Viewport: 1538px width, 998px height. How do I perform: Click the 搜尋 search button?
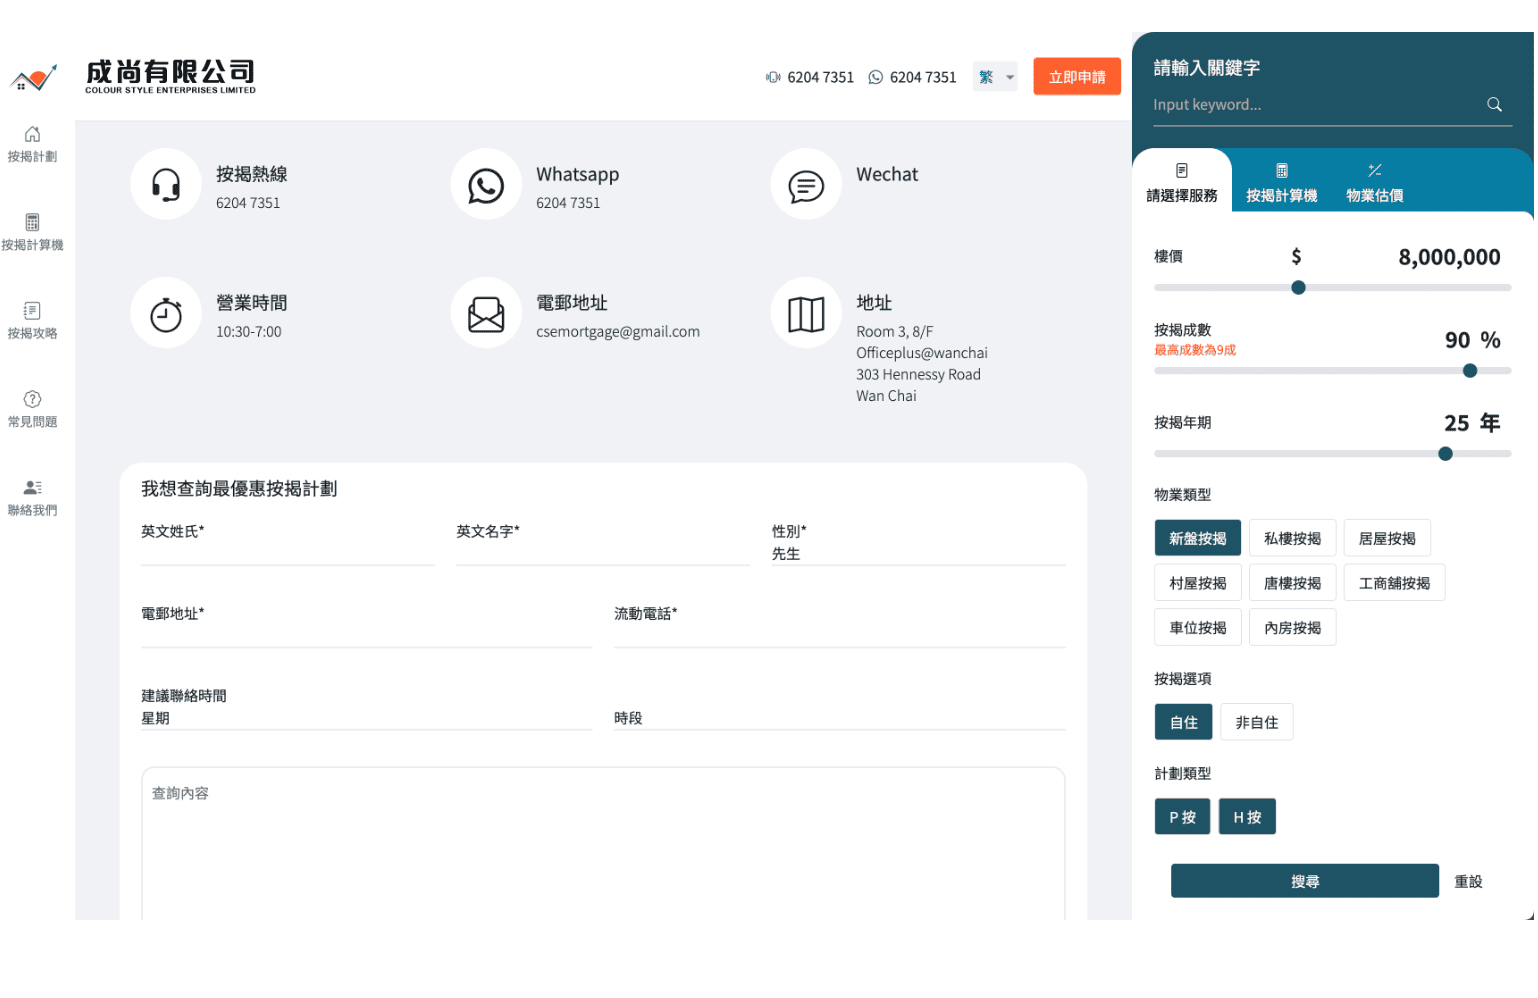click(x=1304, y=881)
